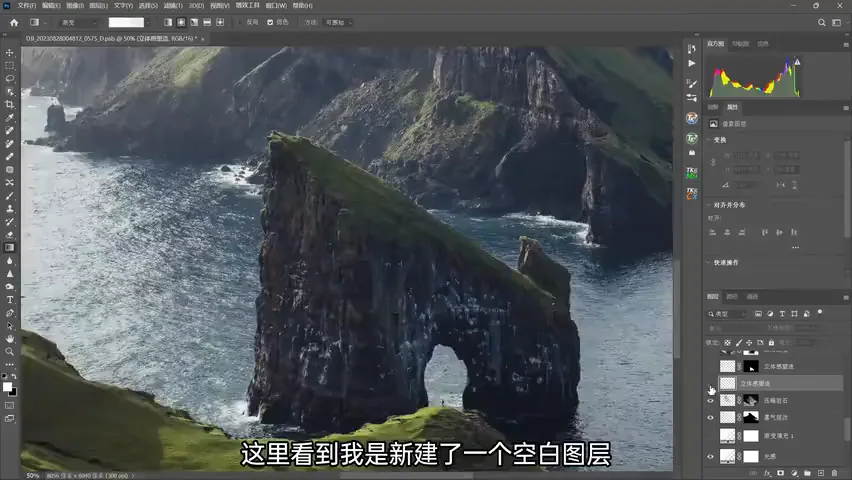Image resolution: width=852 pixels, height=480 pixels.
Task: Open the Brush Settings panel icon
Action: pyautogui.click(x=692, y=83)
